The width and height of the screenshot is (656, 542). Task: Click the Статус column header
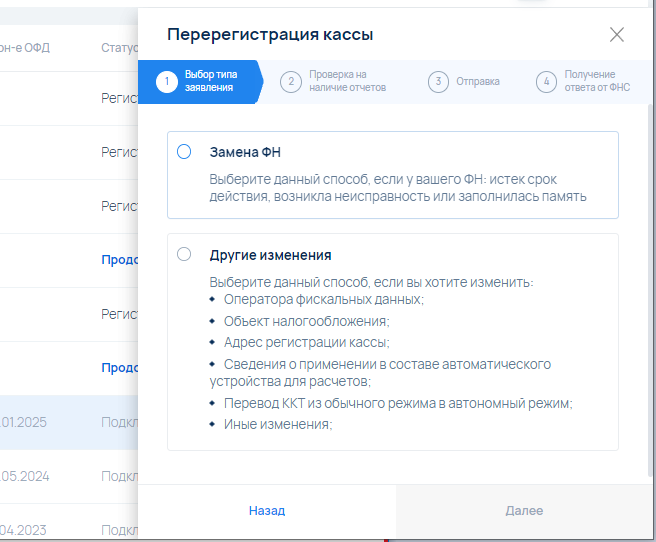coord(119,47)
